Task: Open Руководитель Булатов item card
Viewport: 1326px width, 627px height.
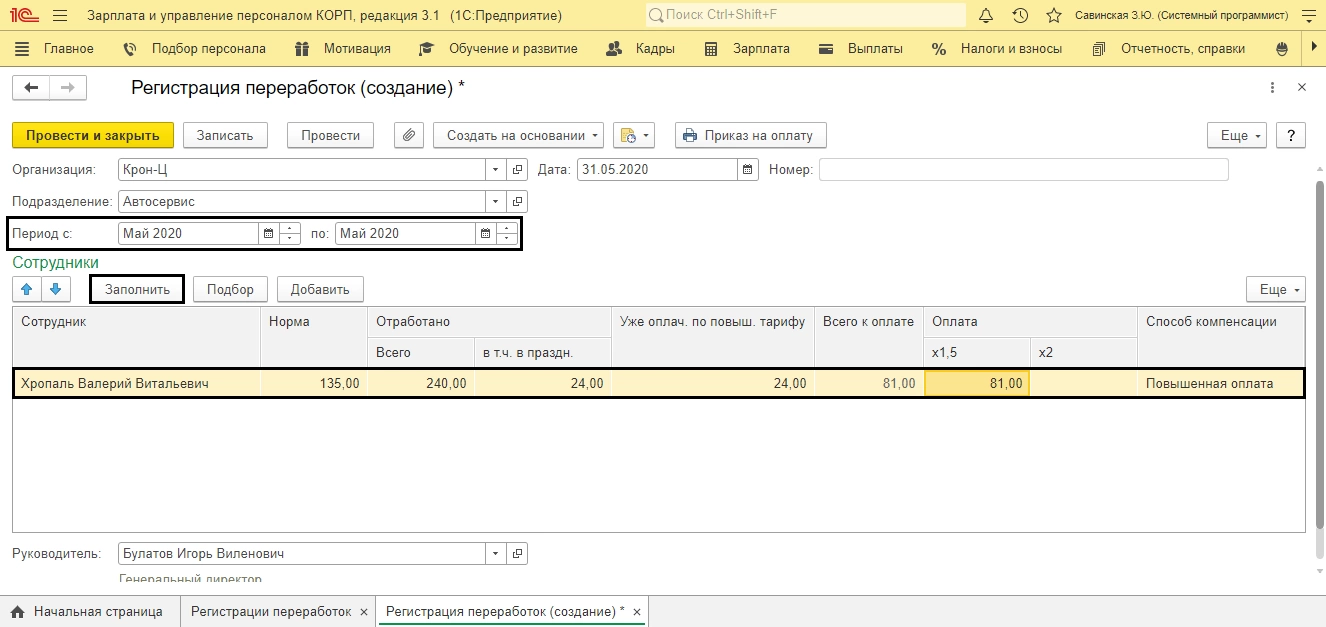Action: click(x=517, y=553)
